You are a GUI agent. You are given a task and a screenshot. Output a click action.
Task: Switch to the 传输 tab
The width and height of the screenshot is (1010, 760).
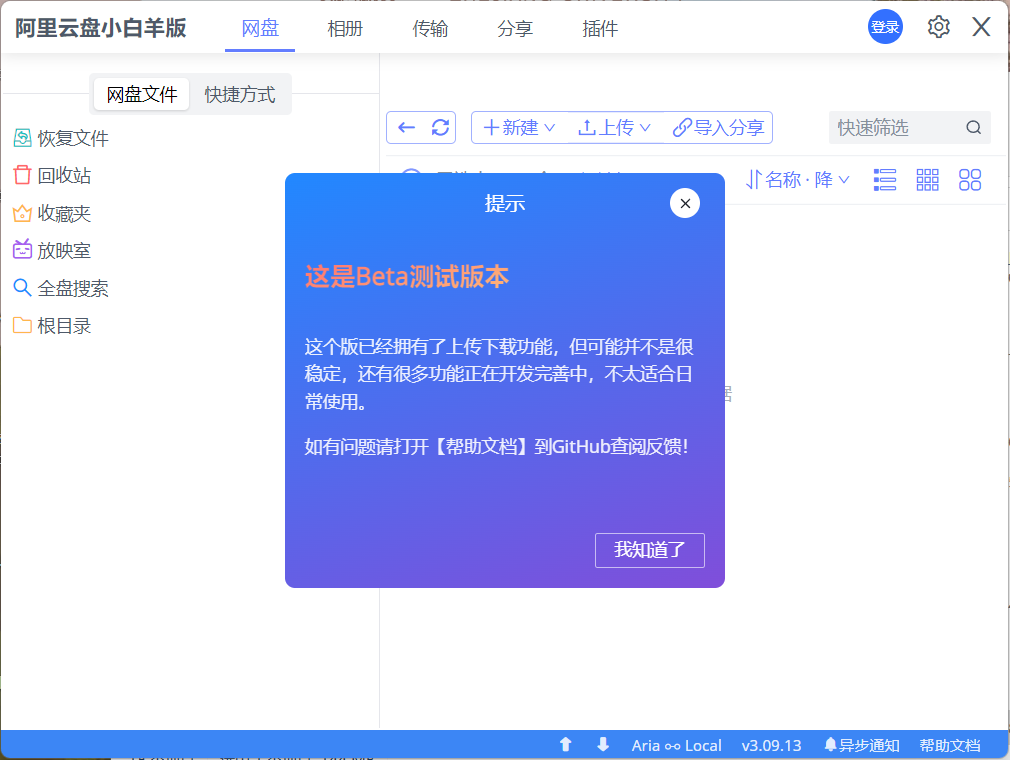click(x=430, y=29)
